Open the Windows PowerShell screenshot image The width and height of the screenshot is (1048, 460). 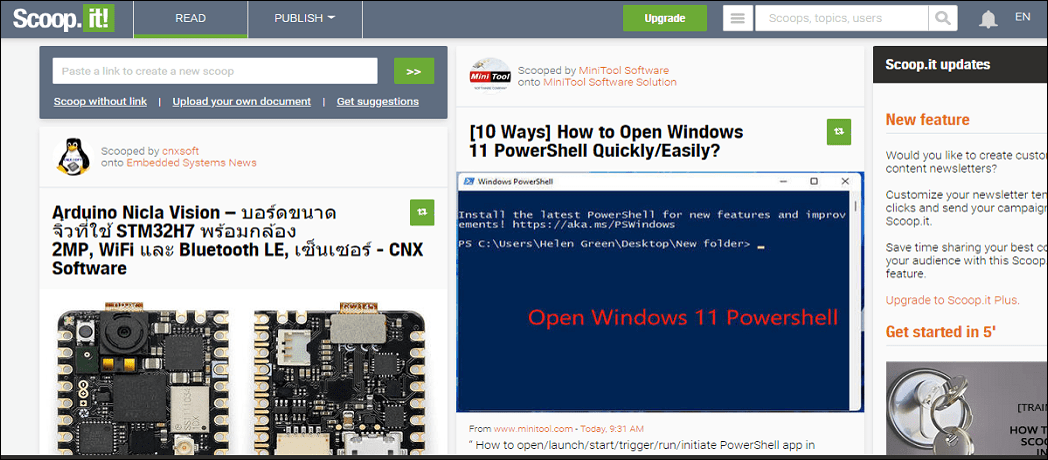(x=660, y=292)
